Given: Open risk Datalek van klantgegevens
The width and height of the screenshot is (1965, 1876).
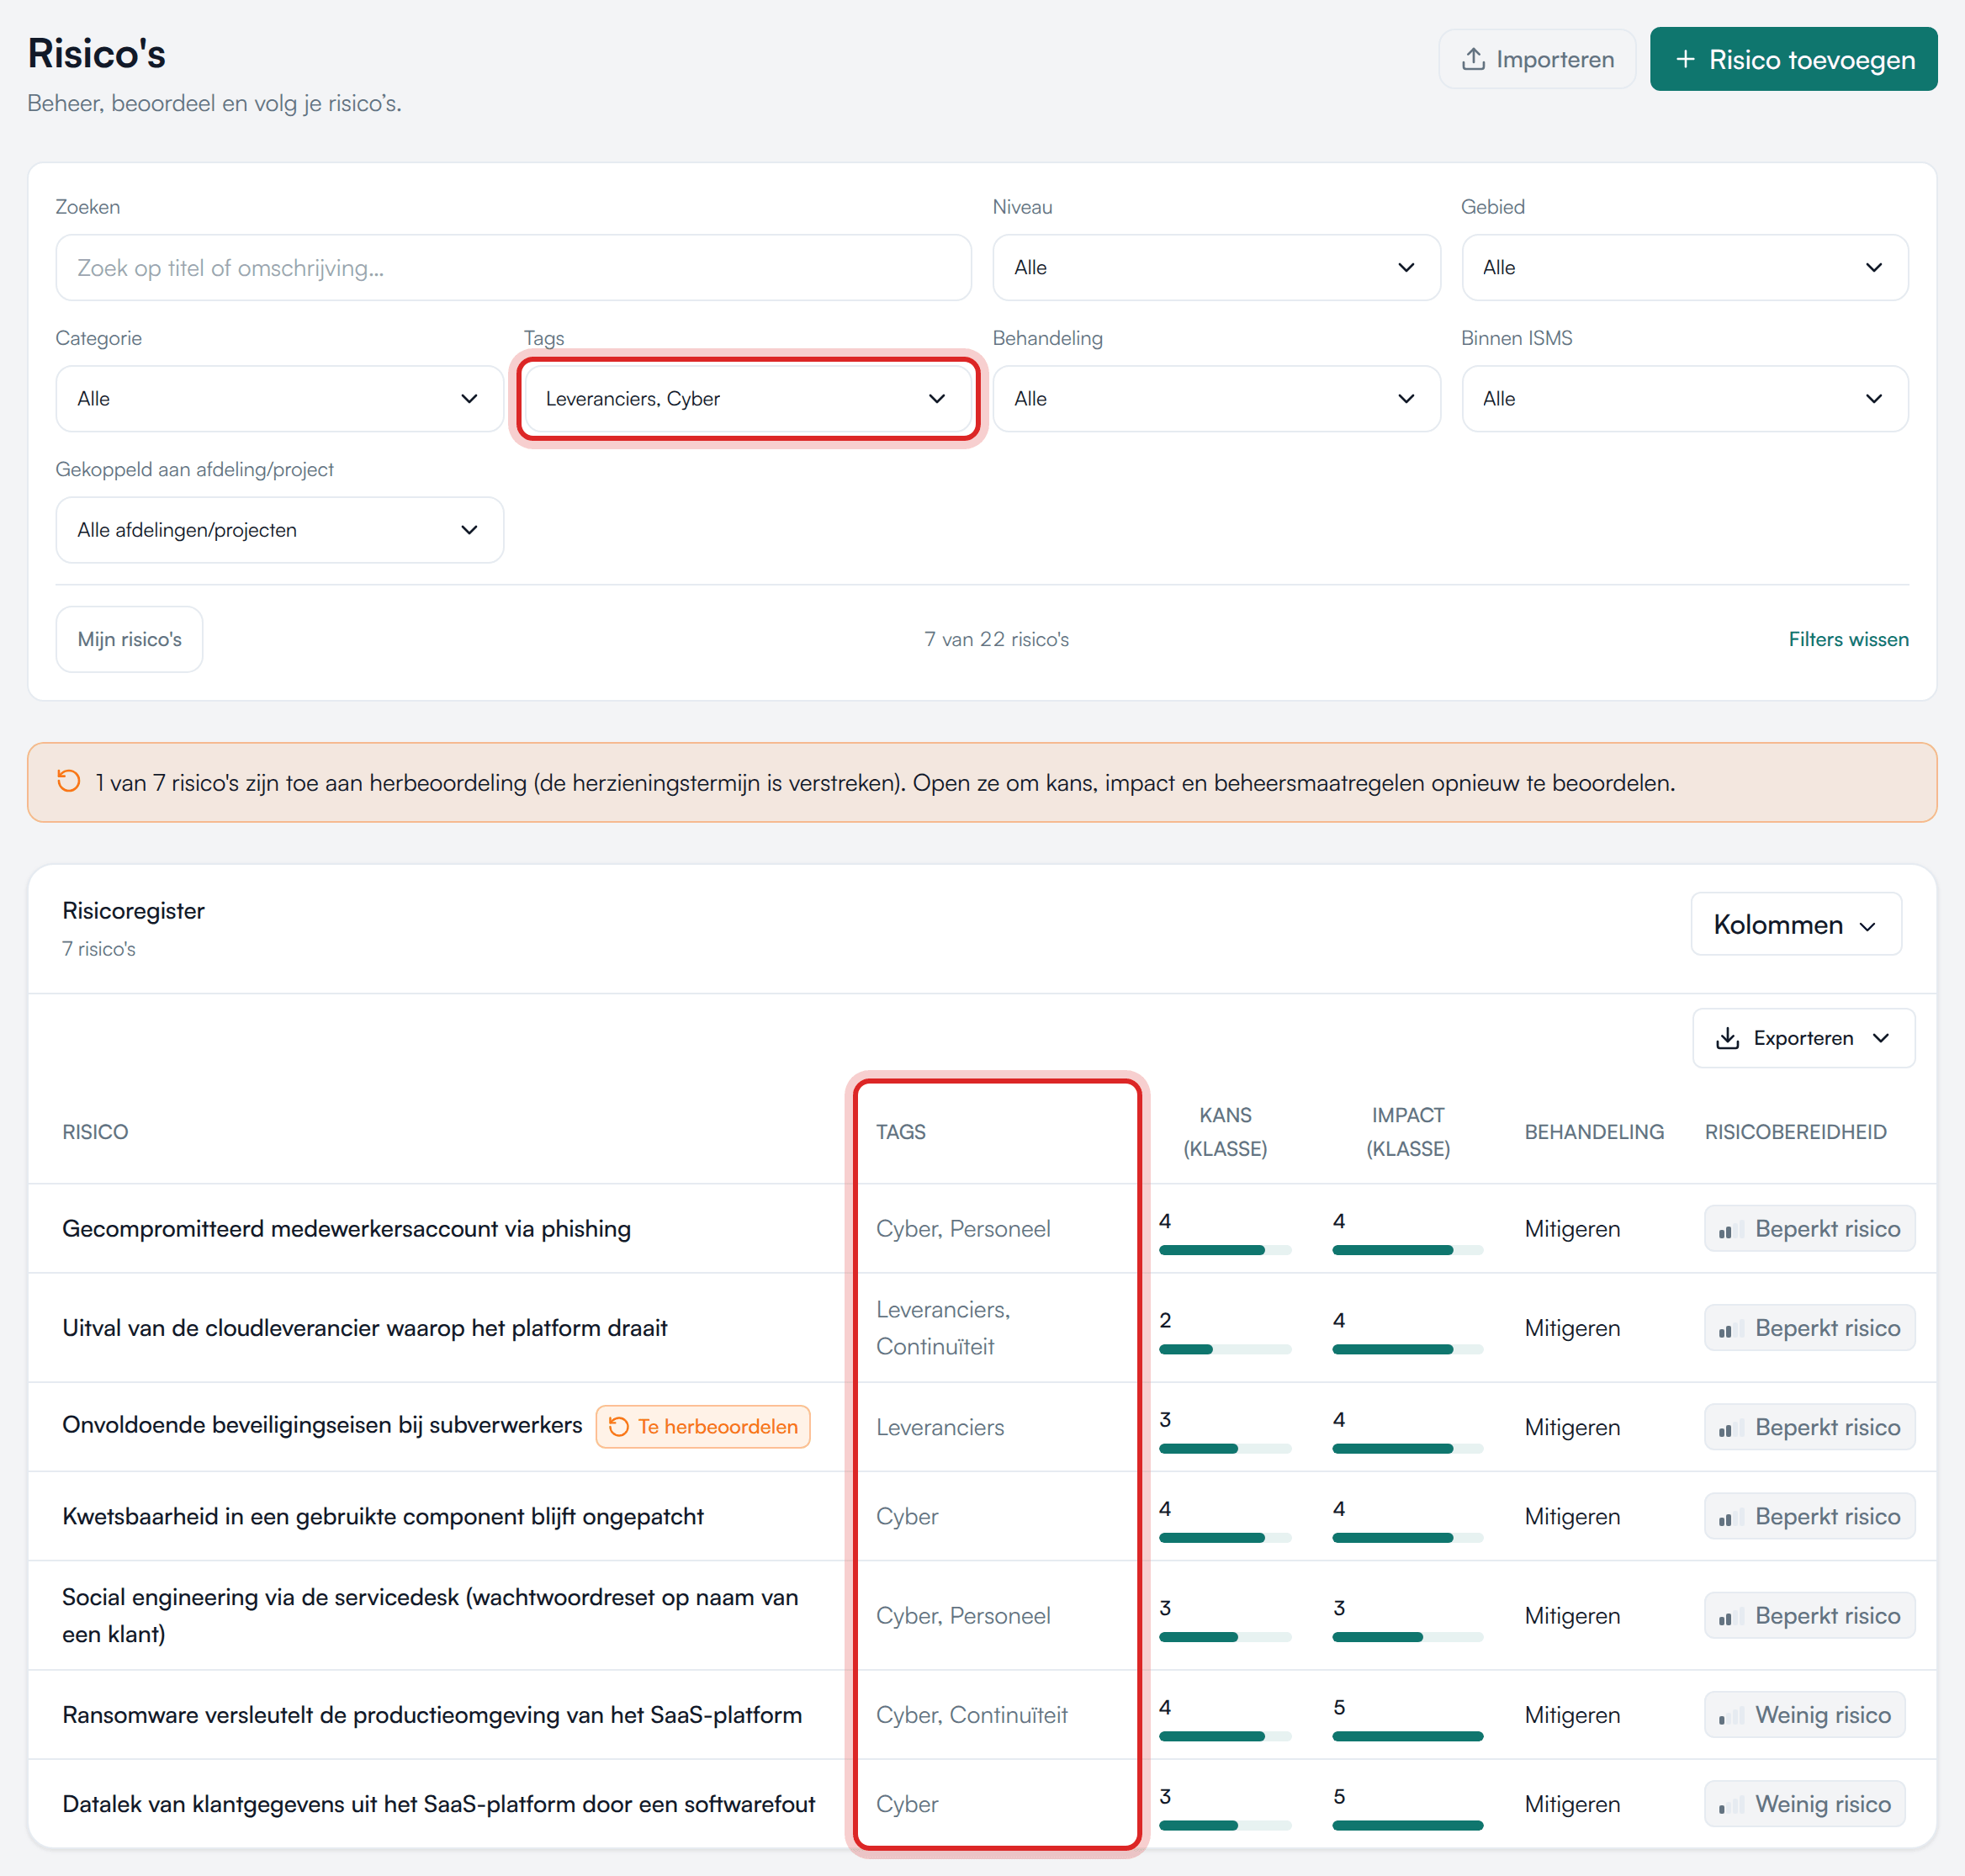Looking at the screenshot, I should click(438, 1803).
